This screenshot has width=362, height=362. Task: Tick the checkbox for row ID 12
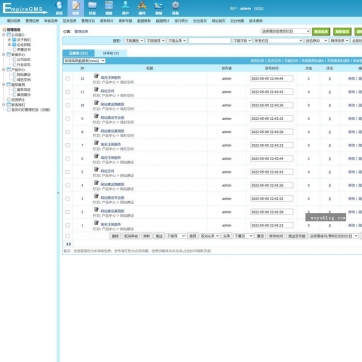(x=68, y=79)
